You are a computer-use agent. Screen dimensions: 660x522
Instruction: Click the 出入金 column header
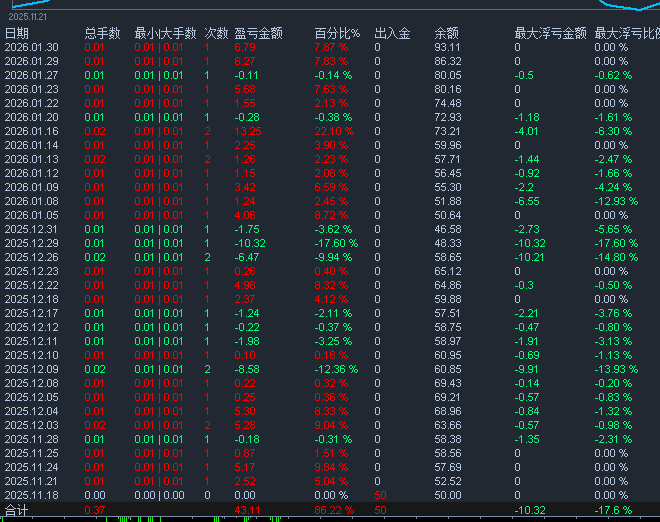point(392,33)
